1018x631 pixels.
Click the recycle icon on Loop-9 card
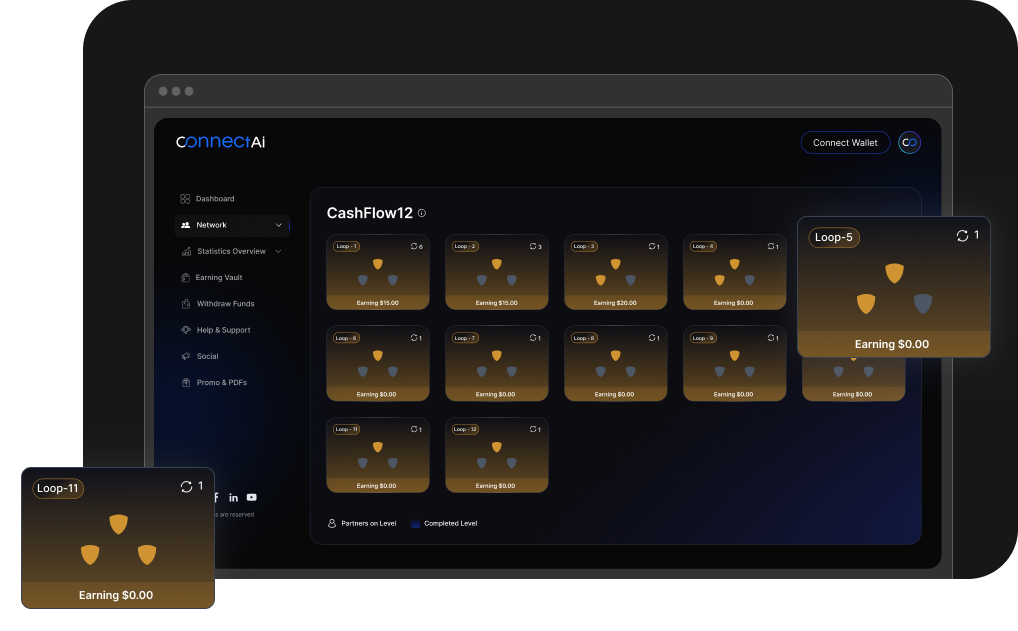click(771, 338)
